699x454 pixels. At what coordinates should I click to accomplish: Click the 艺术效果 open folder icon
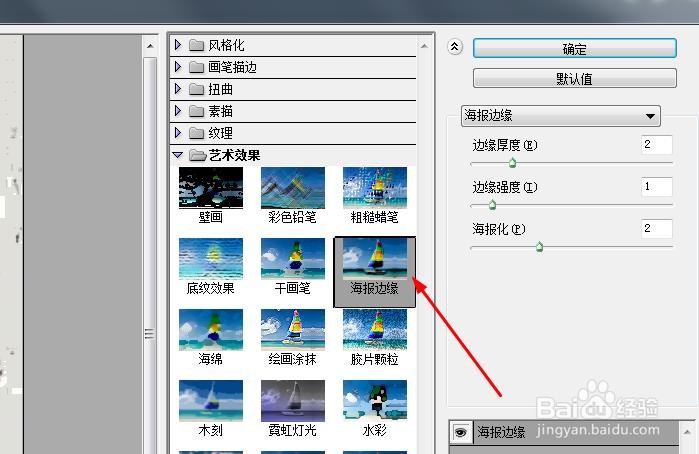tap(197, 155)
